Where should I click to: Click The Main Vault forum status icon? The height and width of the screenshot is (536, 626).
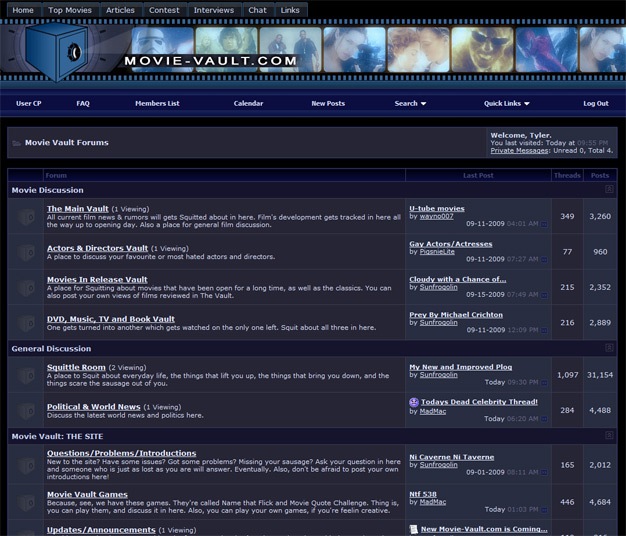pyautogui.click(x=26, y=217)
